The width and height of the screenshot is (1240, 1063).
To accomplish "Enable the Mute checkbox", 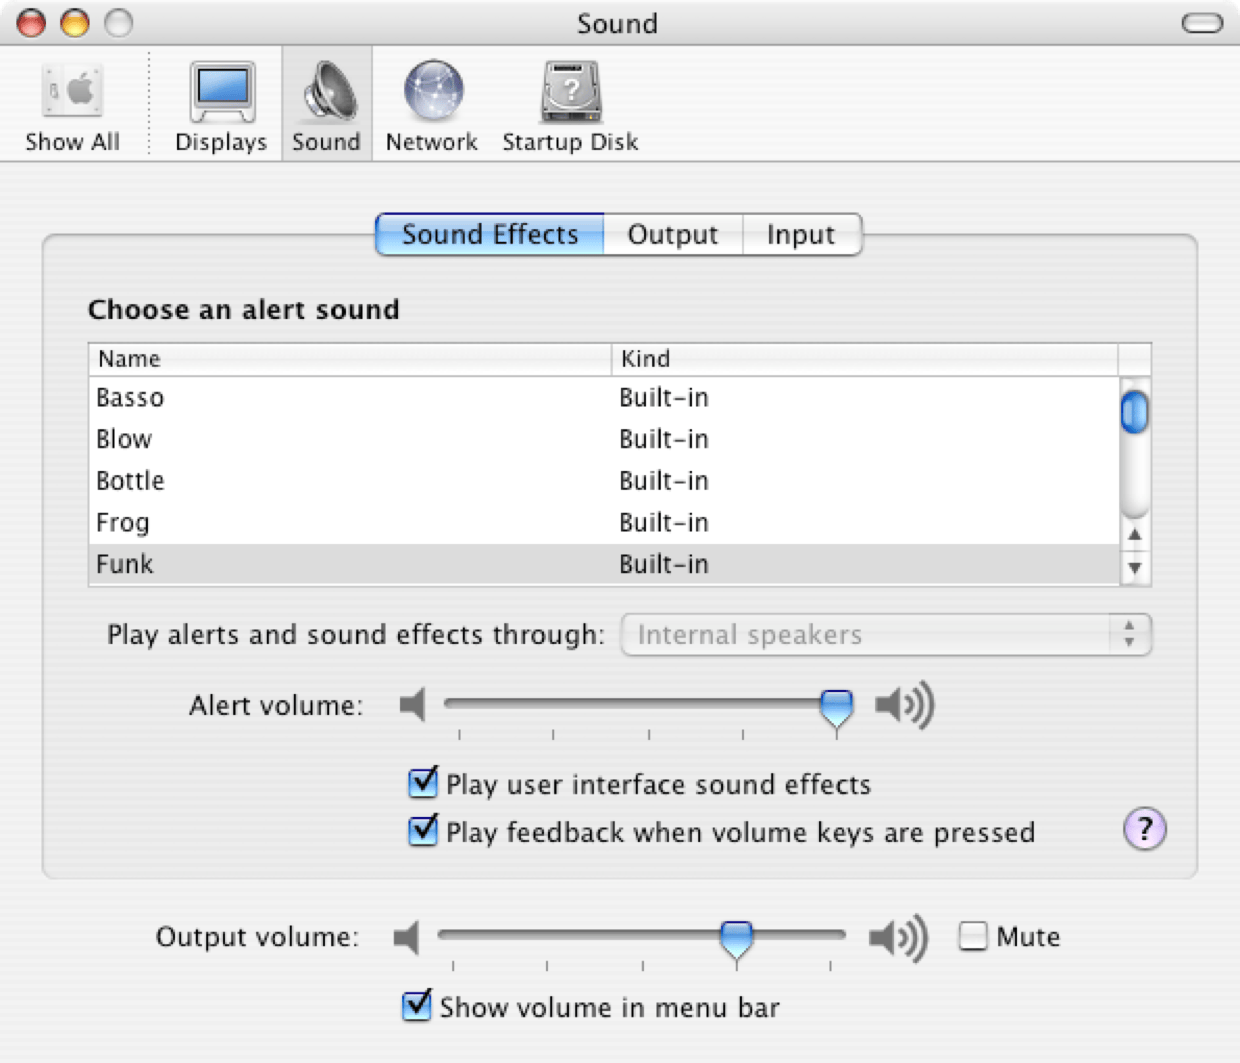I will tap(972, 936).
